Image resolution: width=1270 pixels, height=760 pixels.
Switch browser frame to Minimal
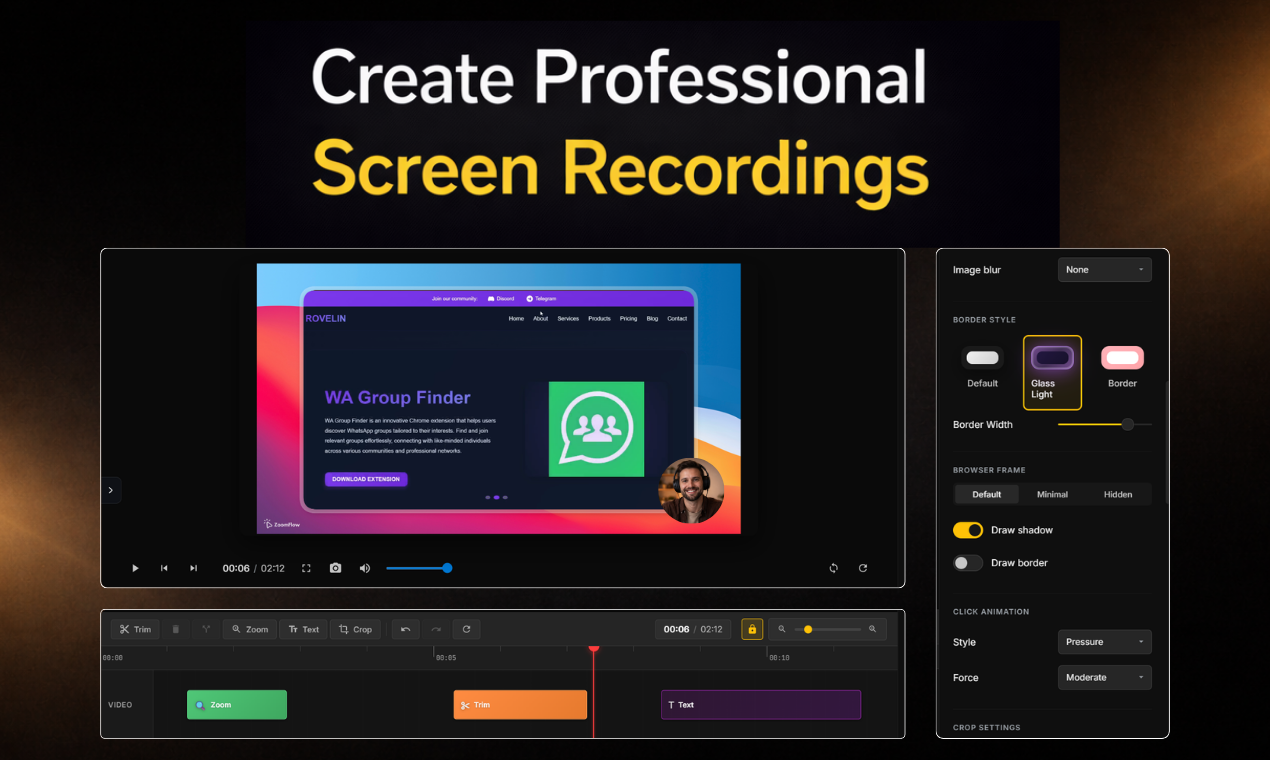[1052, 494]
